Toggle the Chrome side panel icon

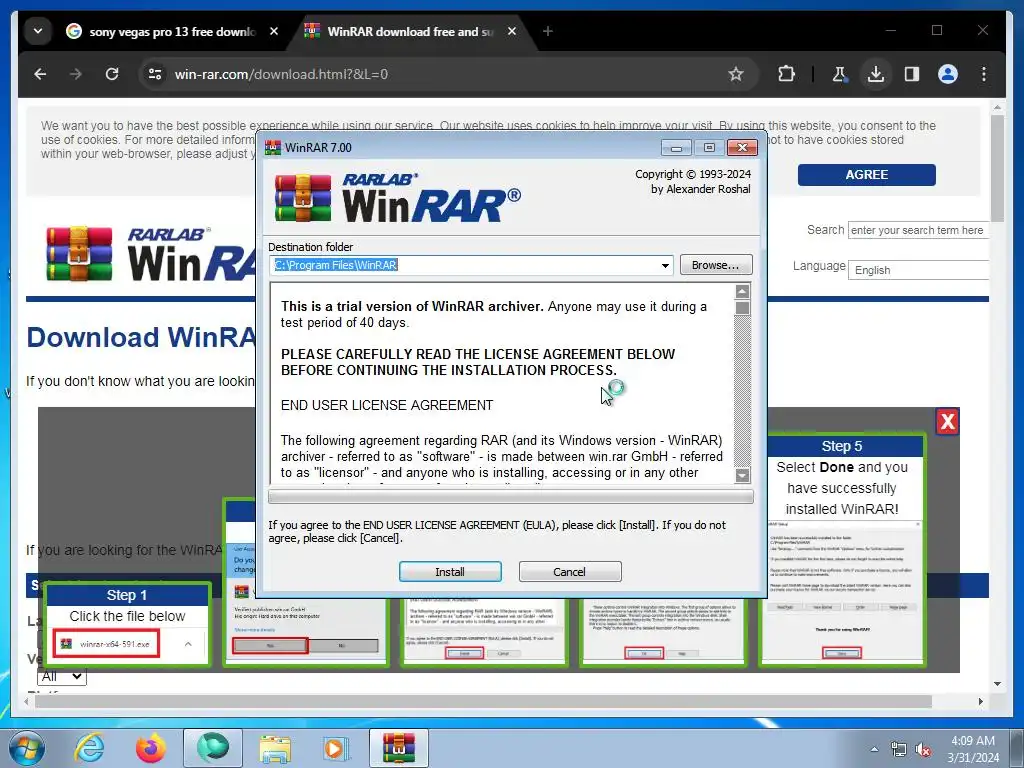(x=912, y=74)
